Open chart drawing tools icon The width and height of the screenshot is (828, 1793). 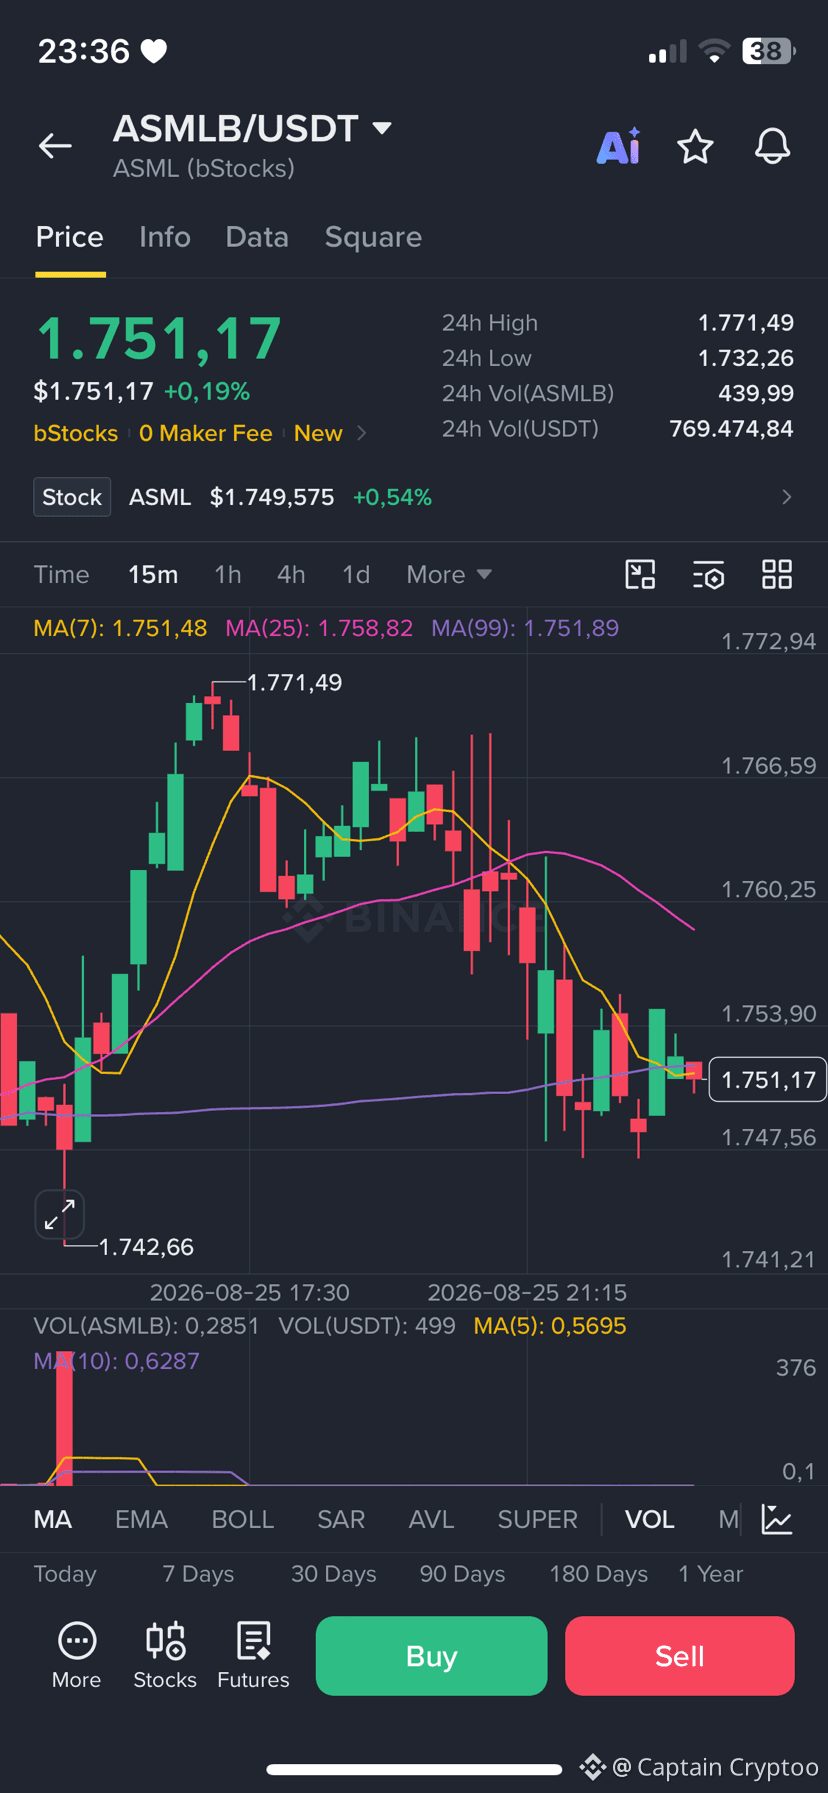click(x=640, y=574)
